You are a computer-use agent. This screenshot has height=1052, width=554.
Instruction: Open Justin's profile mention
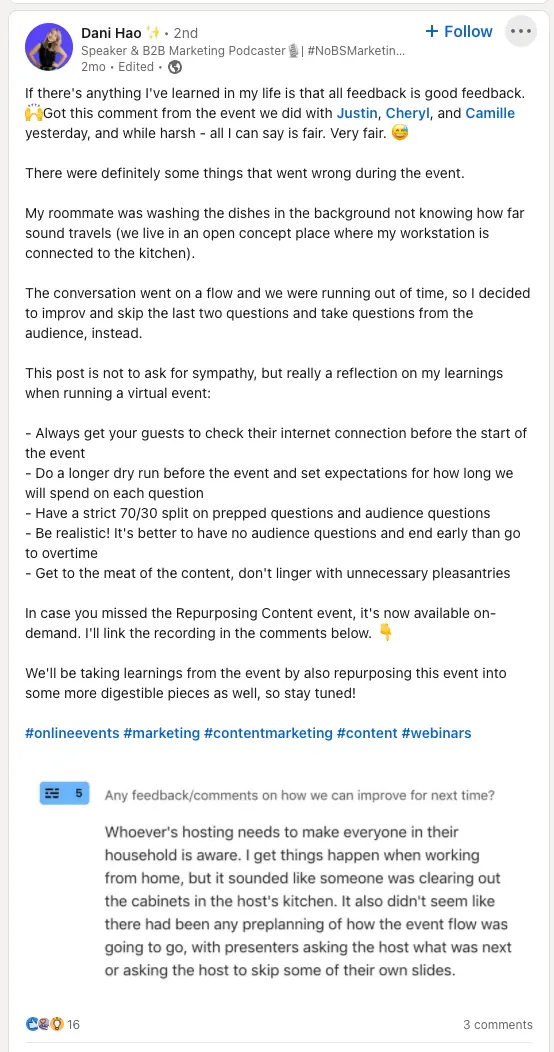pyautogui.click(x=357, y=113)
